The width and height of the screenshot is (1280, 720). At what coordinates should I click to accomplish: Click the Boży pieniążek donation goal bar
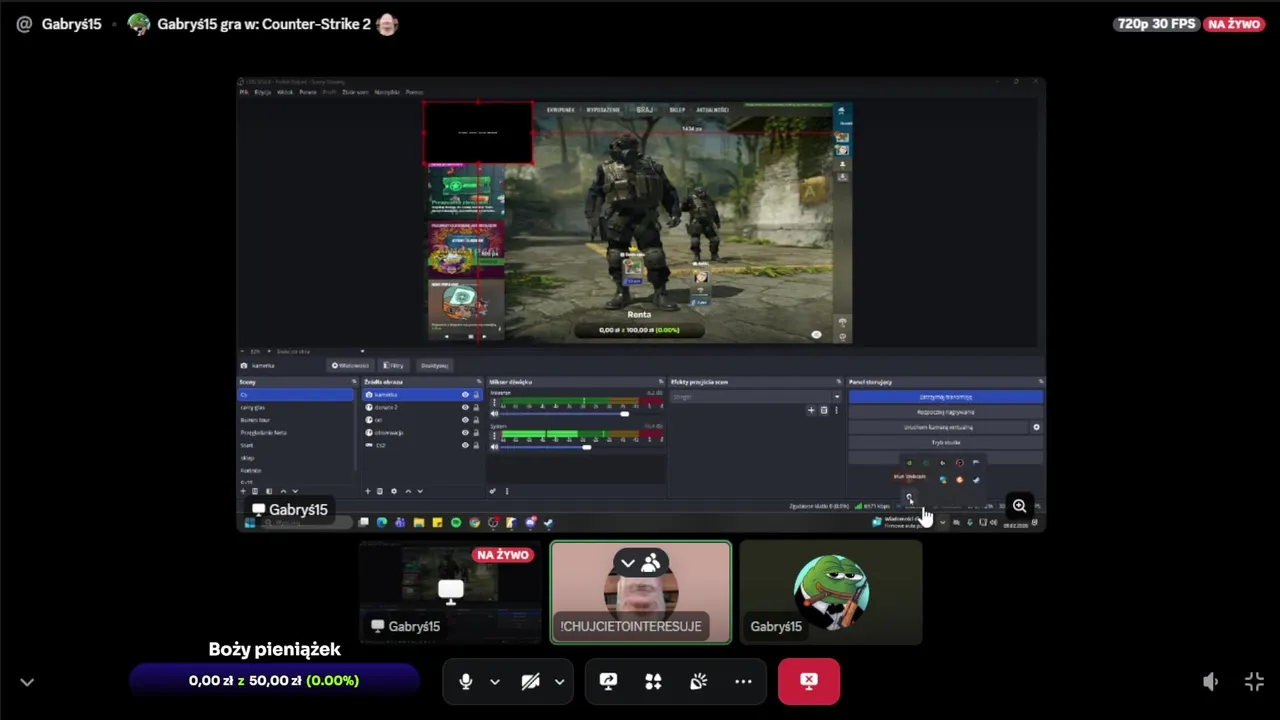(x=274, y=681)
